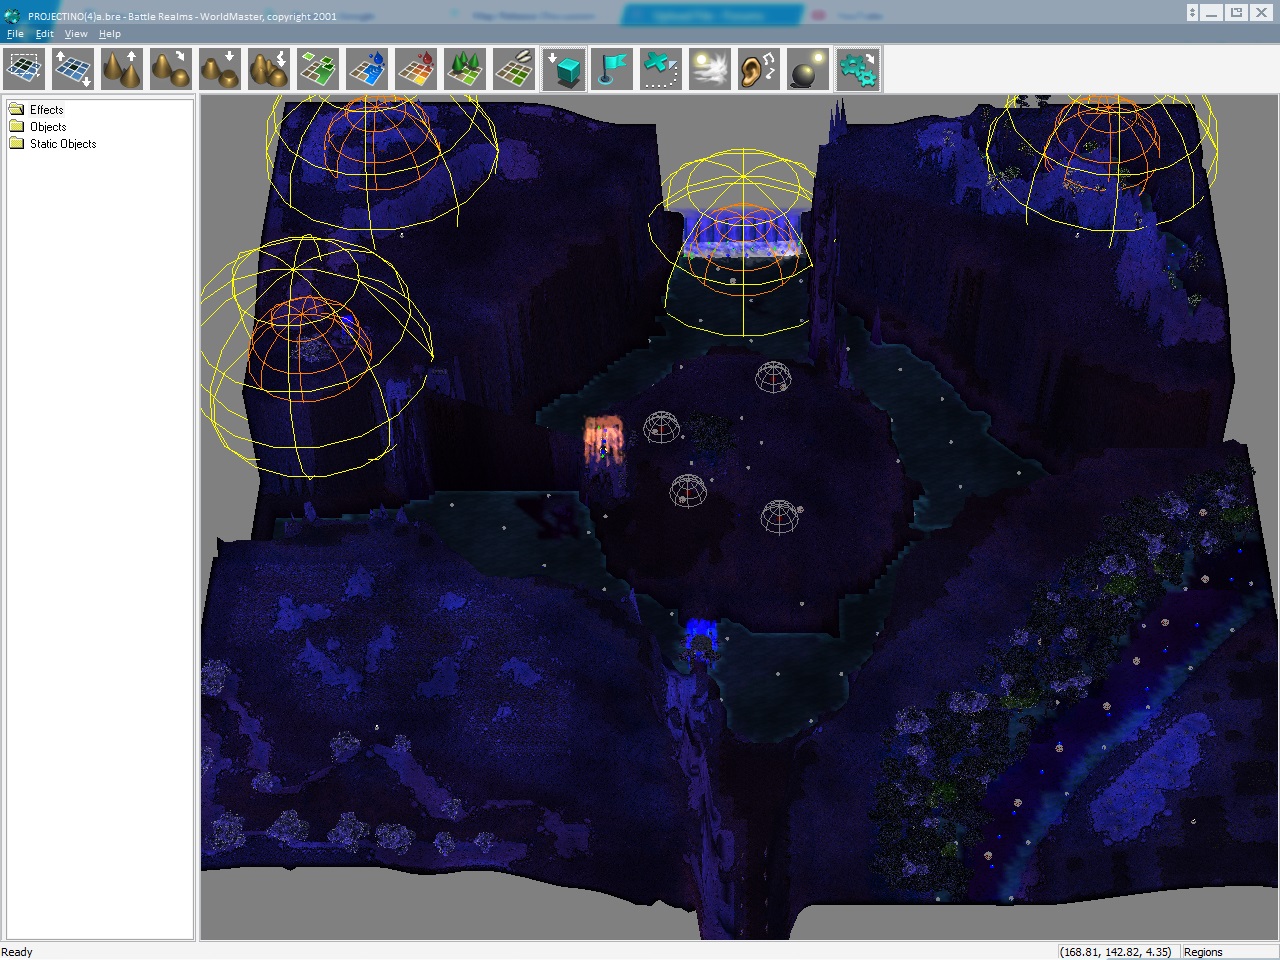Screen dimensions: 1280x960
Task: Select the water paint tool
Action: click(367, 69)
